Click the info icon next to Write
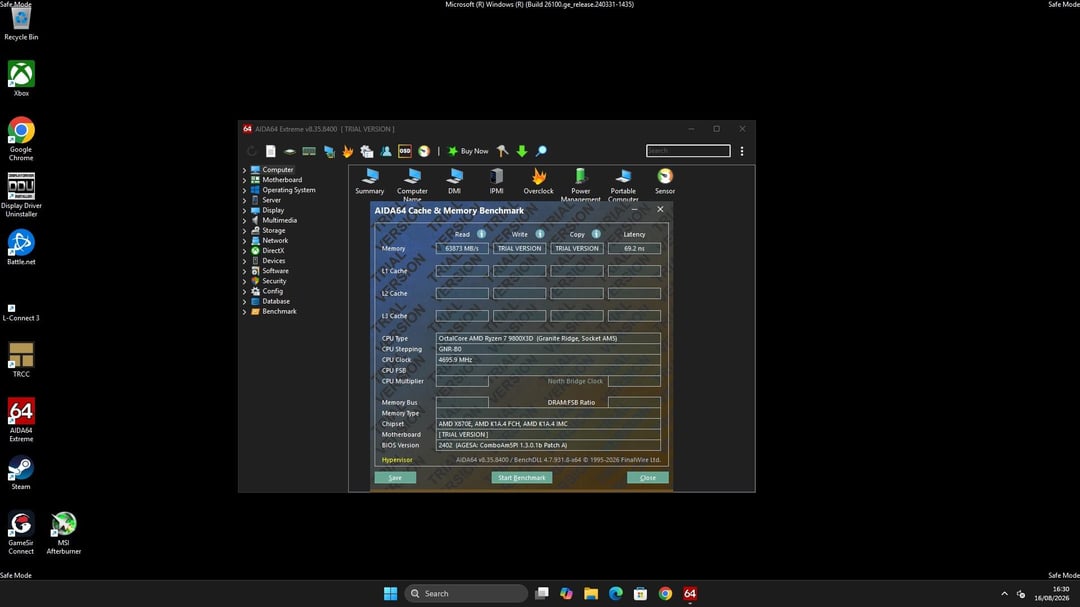1080x607 pixels. [540, 234]
